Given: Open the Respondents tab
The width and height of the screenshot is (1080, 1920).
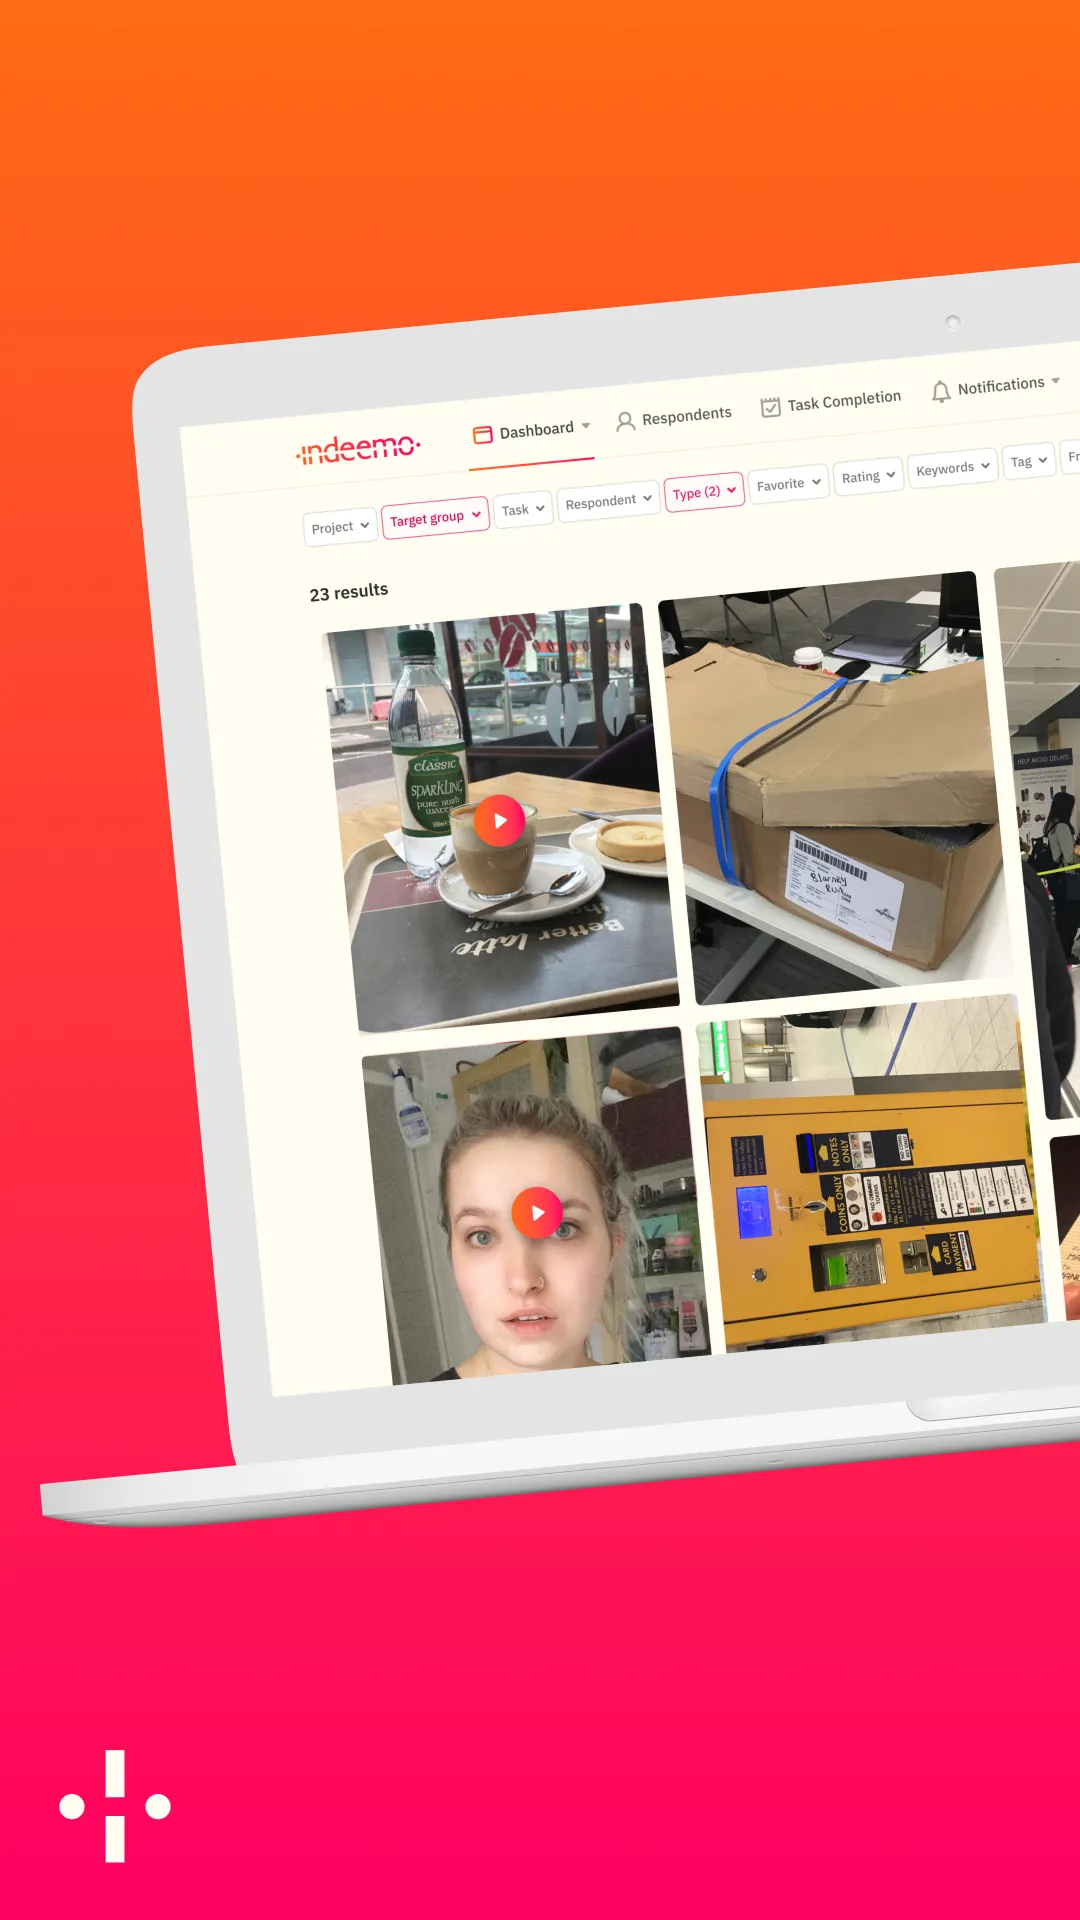Looking at the screenshot, I should tap(673, 418).
